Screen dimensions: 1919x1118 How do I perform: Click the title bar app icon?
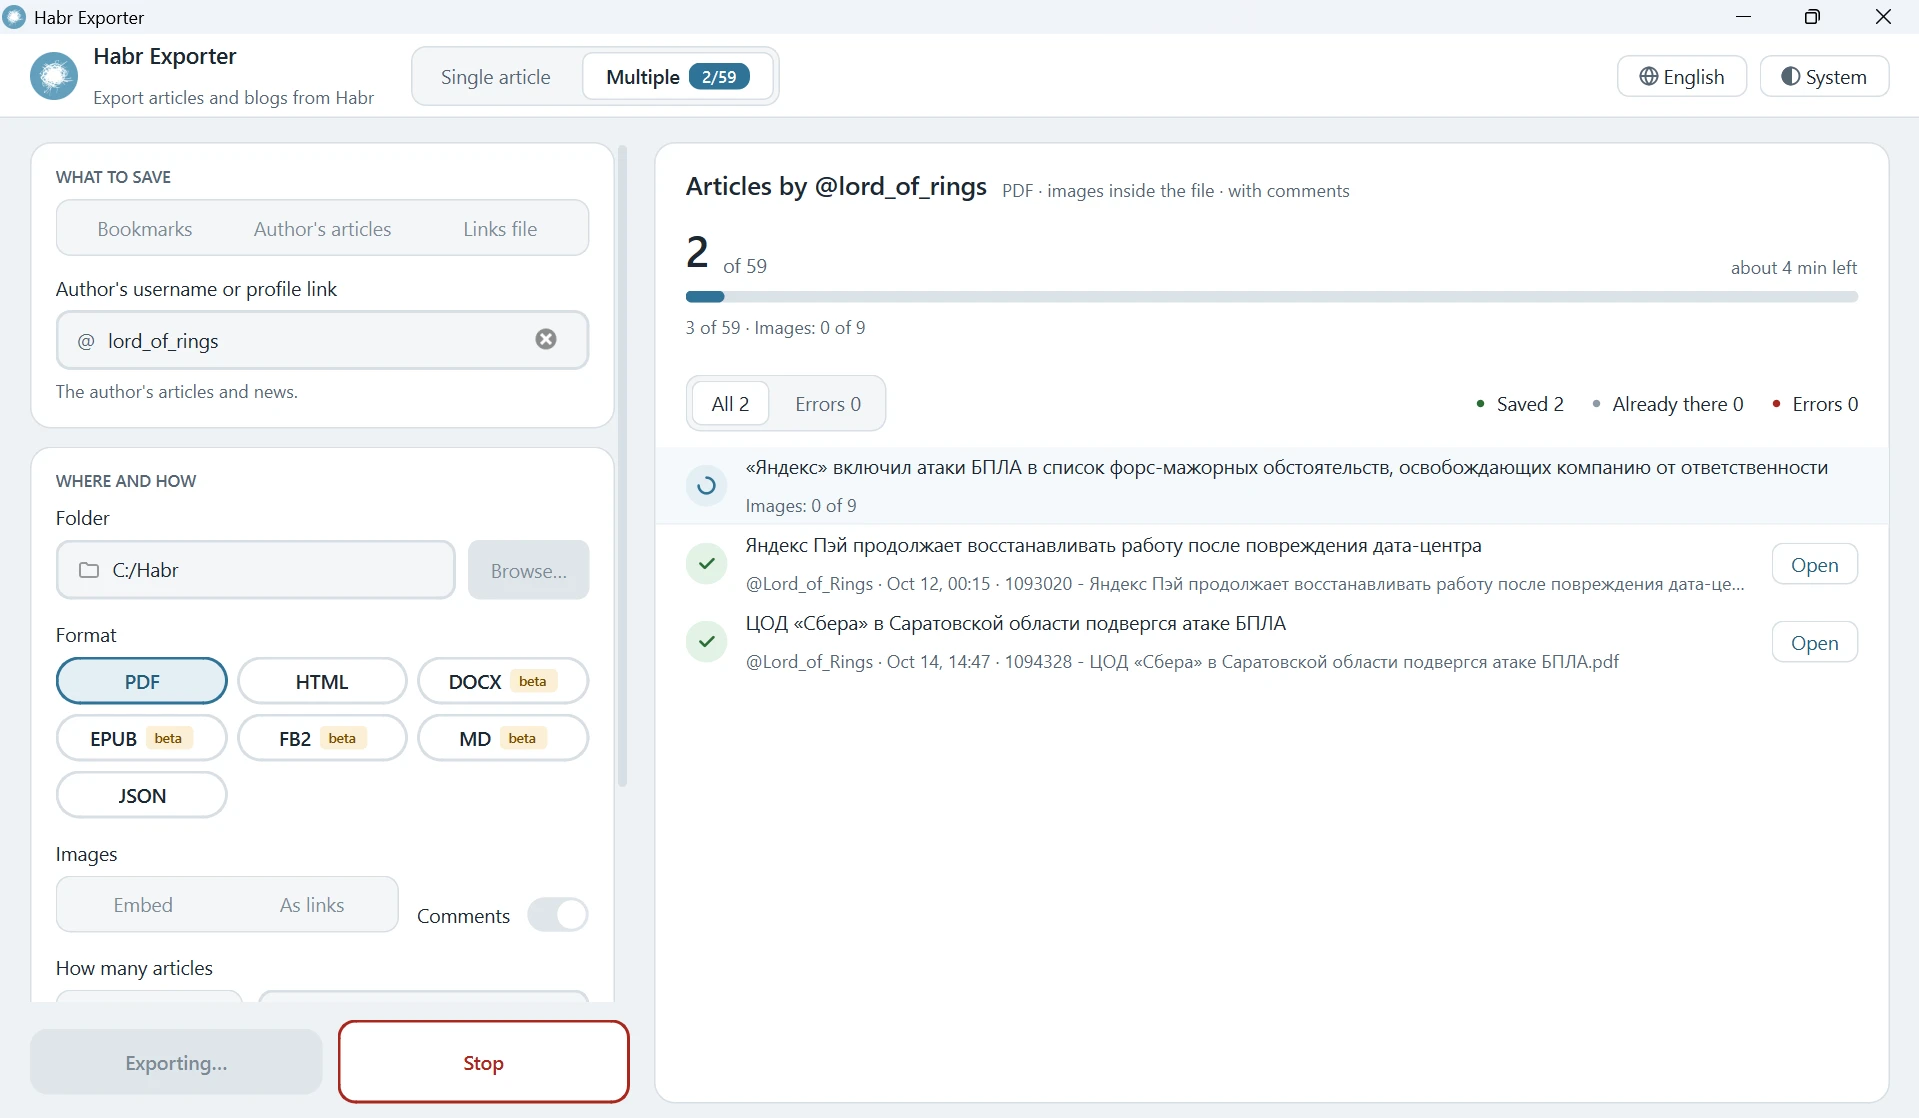pyautogui.click(x=14, y=17)
